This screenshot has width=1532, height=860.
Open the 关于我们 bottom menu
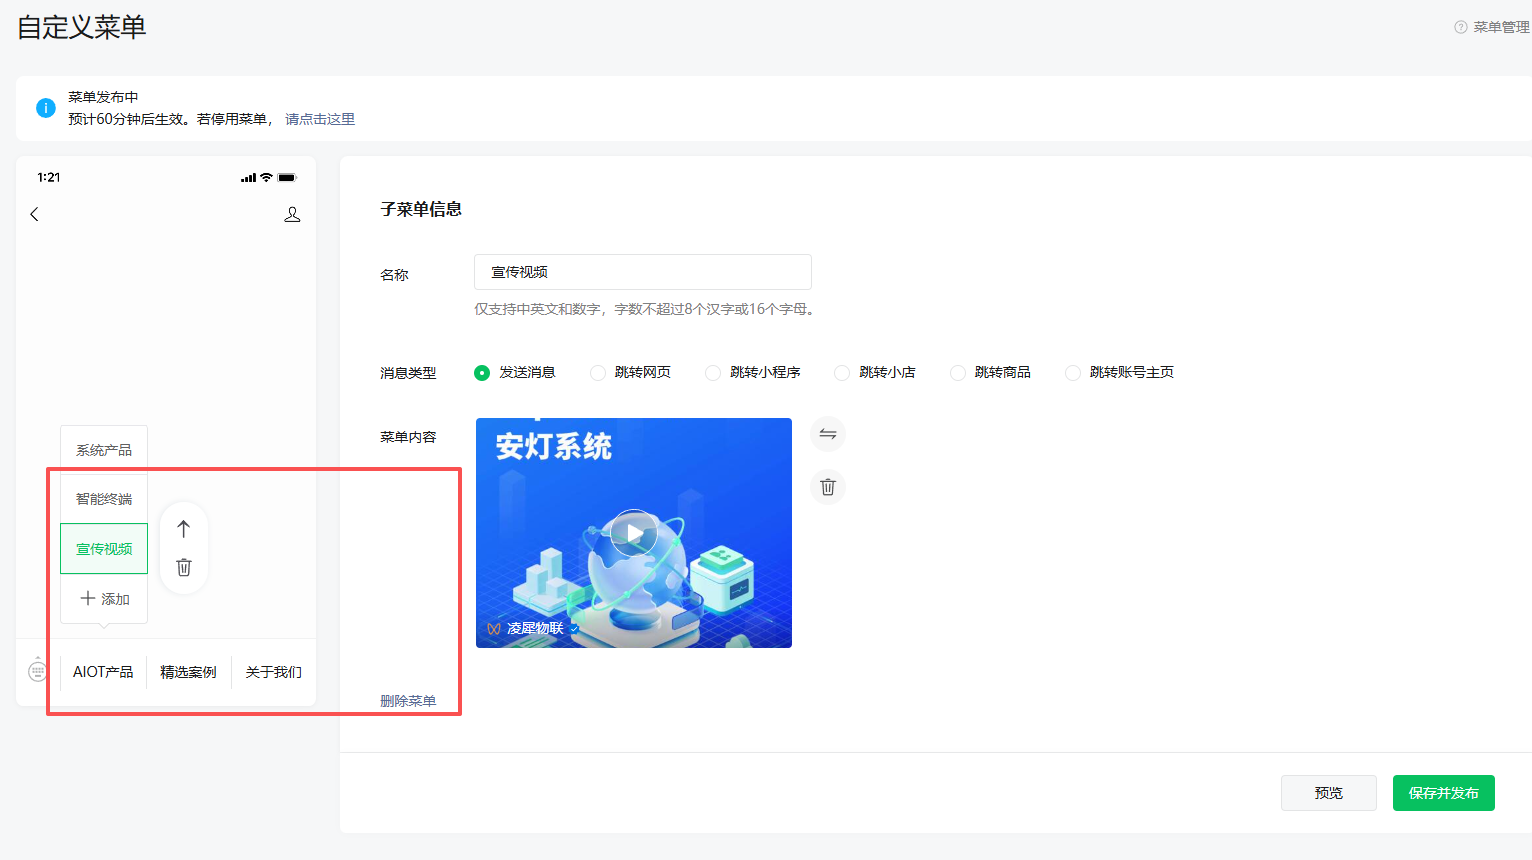coord(274,672)
